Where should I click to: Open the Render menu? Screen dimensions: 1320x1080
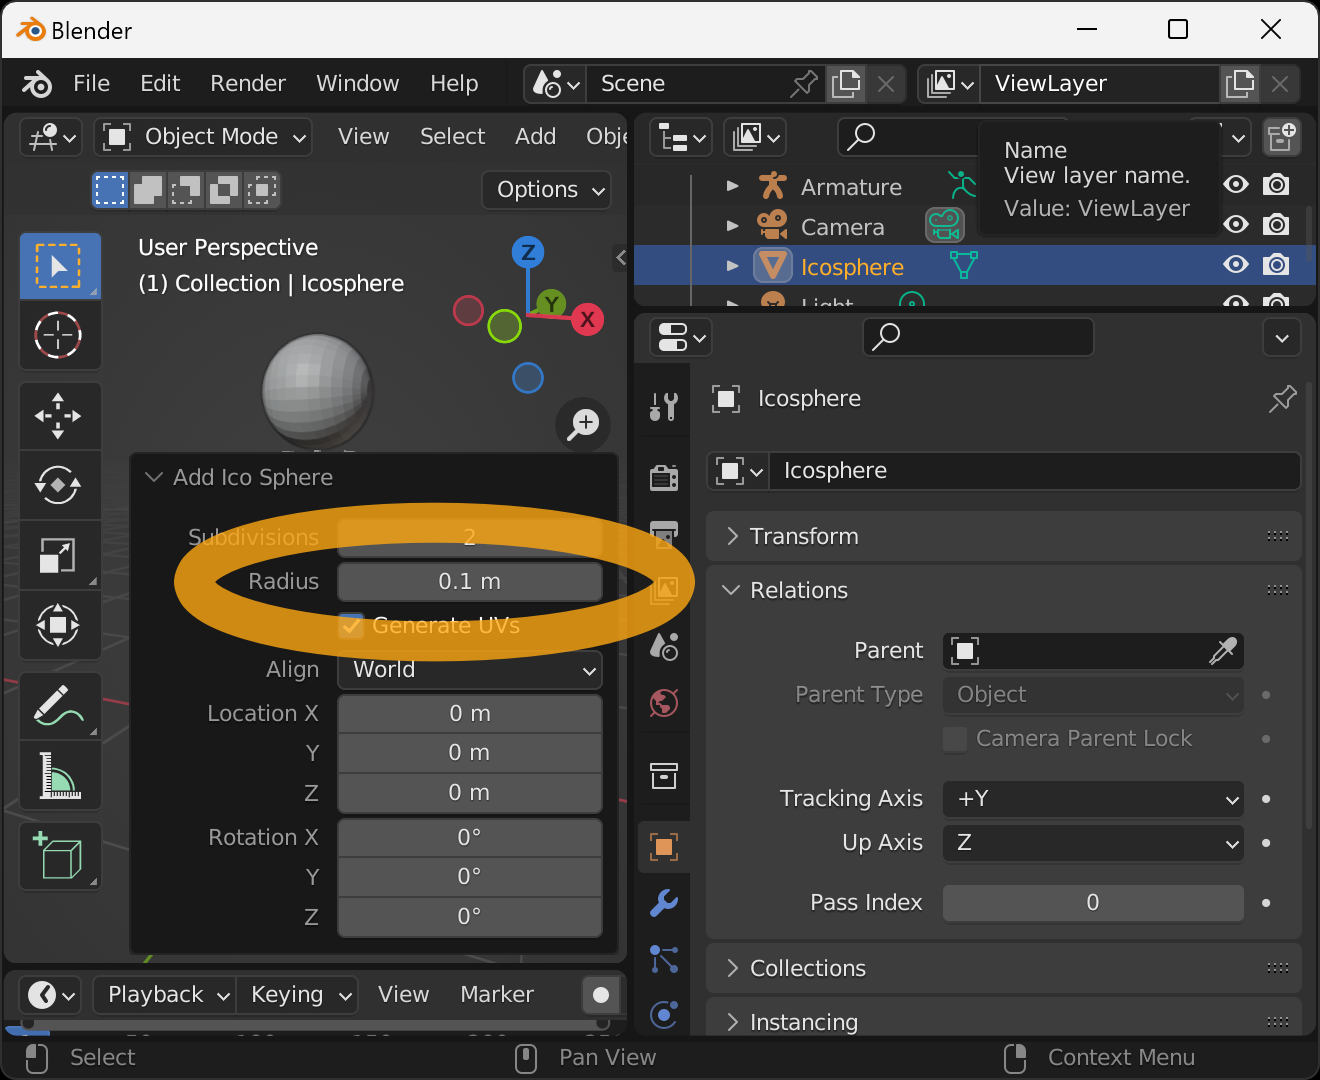[x=248, y=83]
